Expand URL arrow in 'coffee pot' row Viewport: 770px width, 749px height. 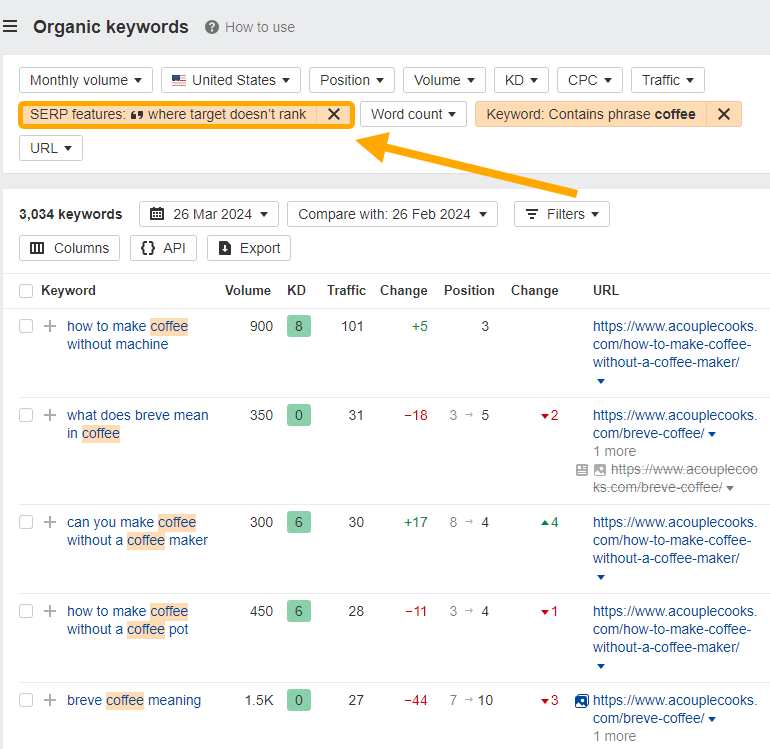click(x=601, y=666)
